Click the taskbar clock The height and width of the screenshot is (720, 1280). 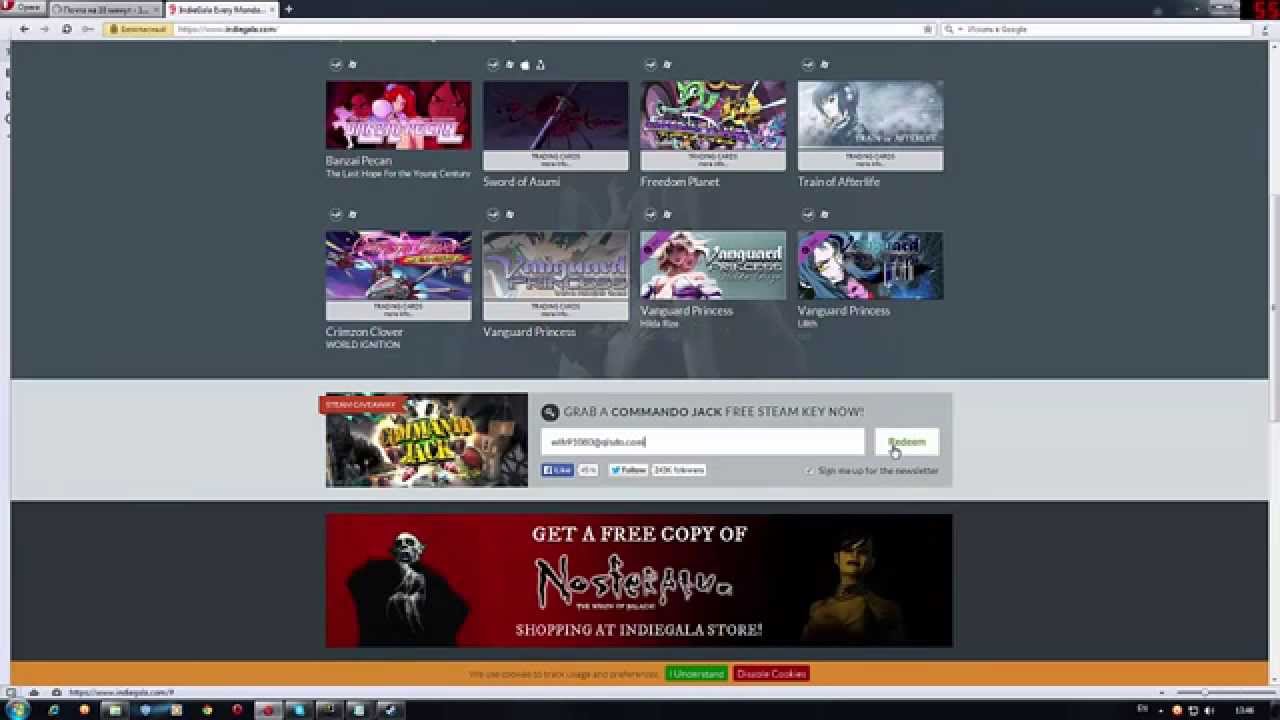point(1244,710)
